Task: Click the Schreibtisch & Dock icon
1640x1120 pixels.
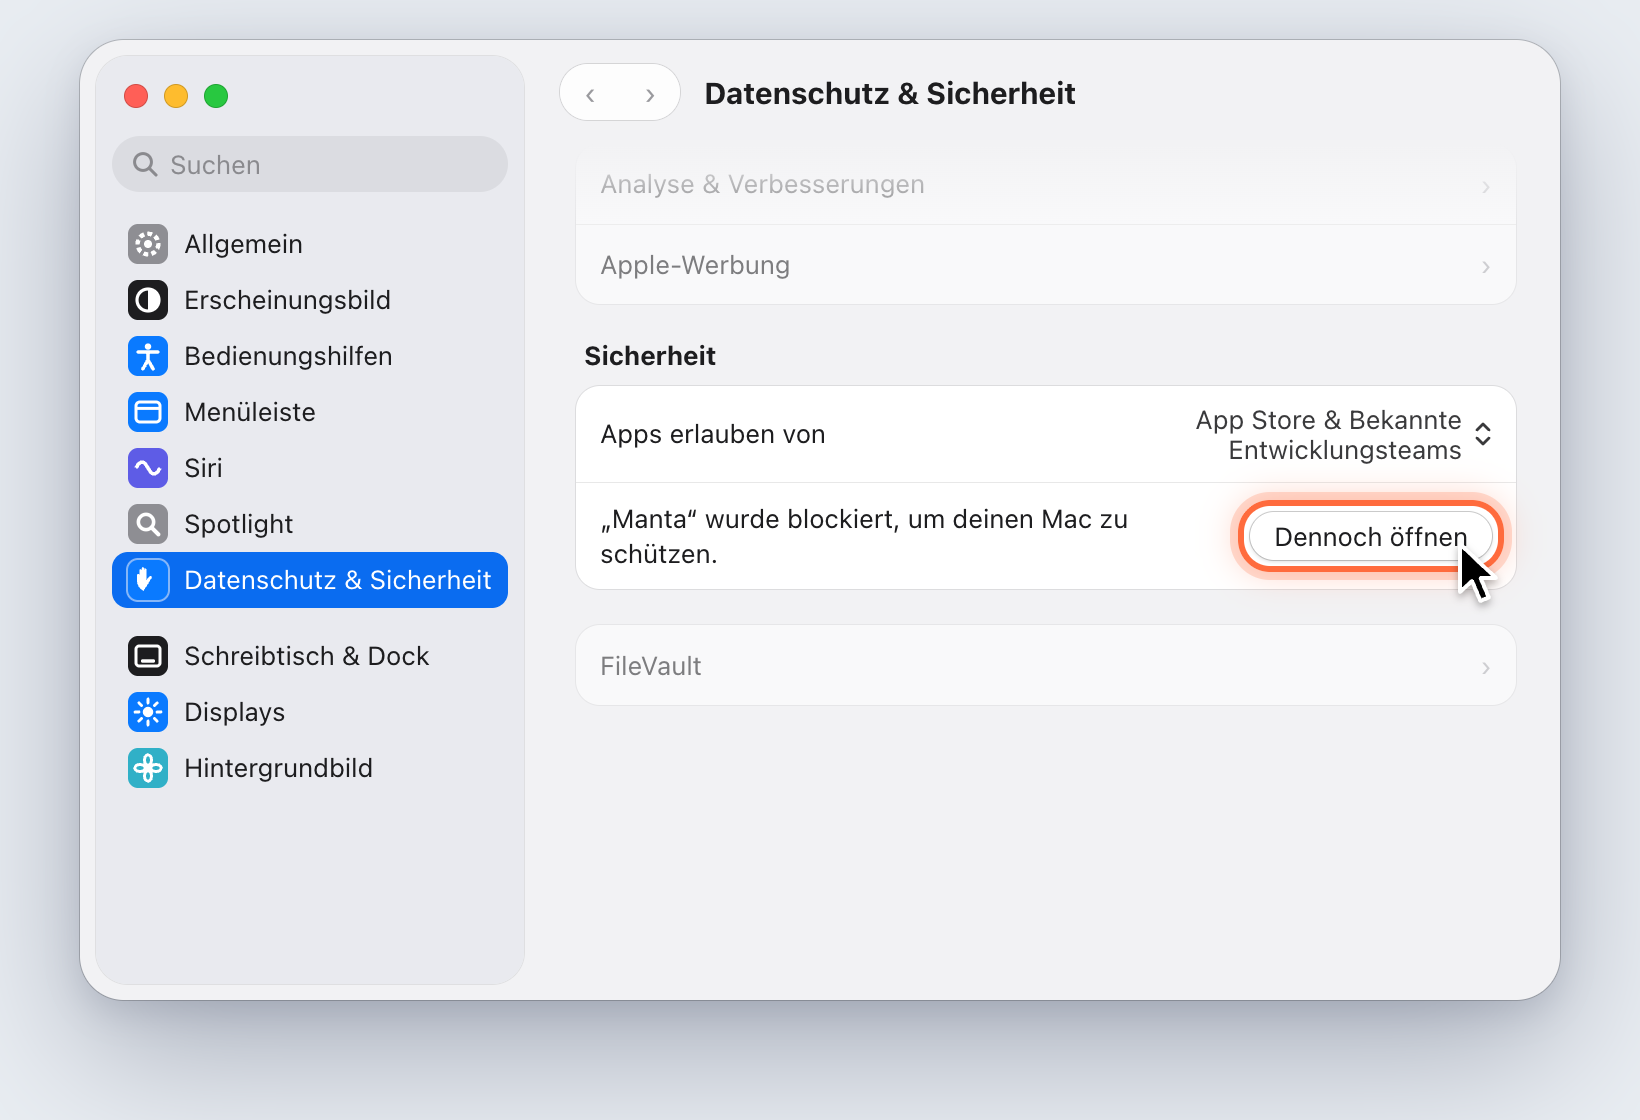Action: [148, 656]
